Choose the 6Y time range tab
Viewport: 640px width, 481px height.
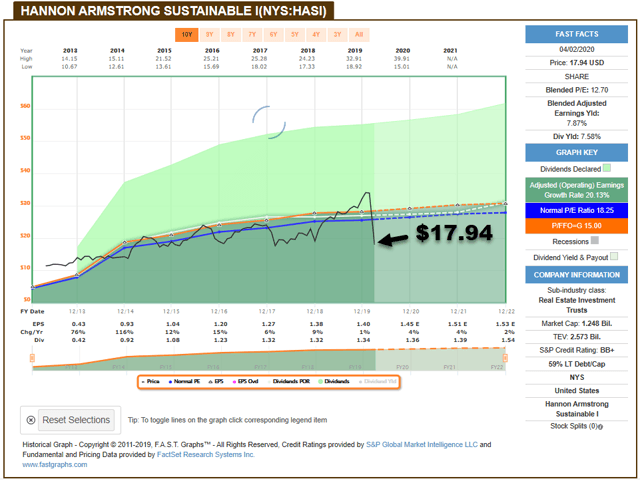pos(273,35)
